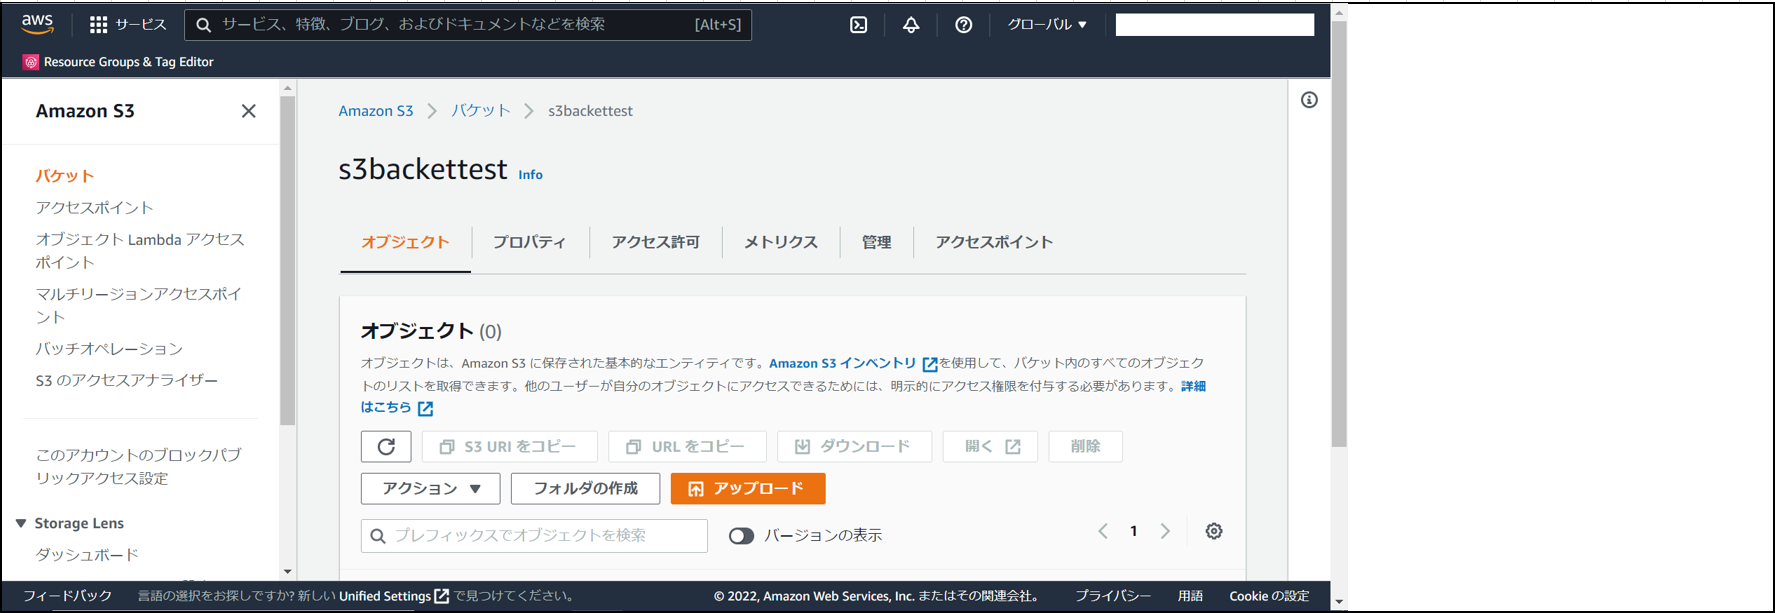
Task: Open プライバシー footer link
Action: 1113,596
